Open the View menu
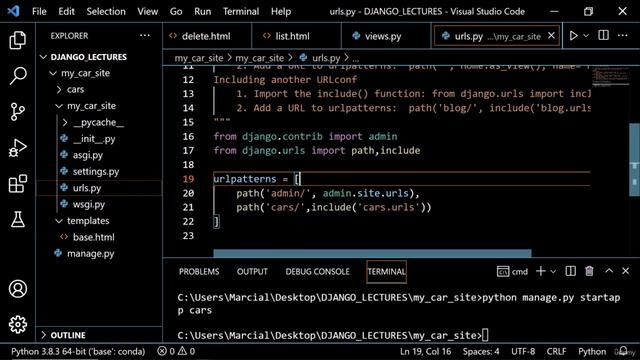The width and height of the screenshot is (640, 360). (x=147, y=11)
